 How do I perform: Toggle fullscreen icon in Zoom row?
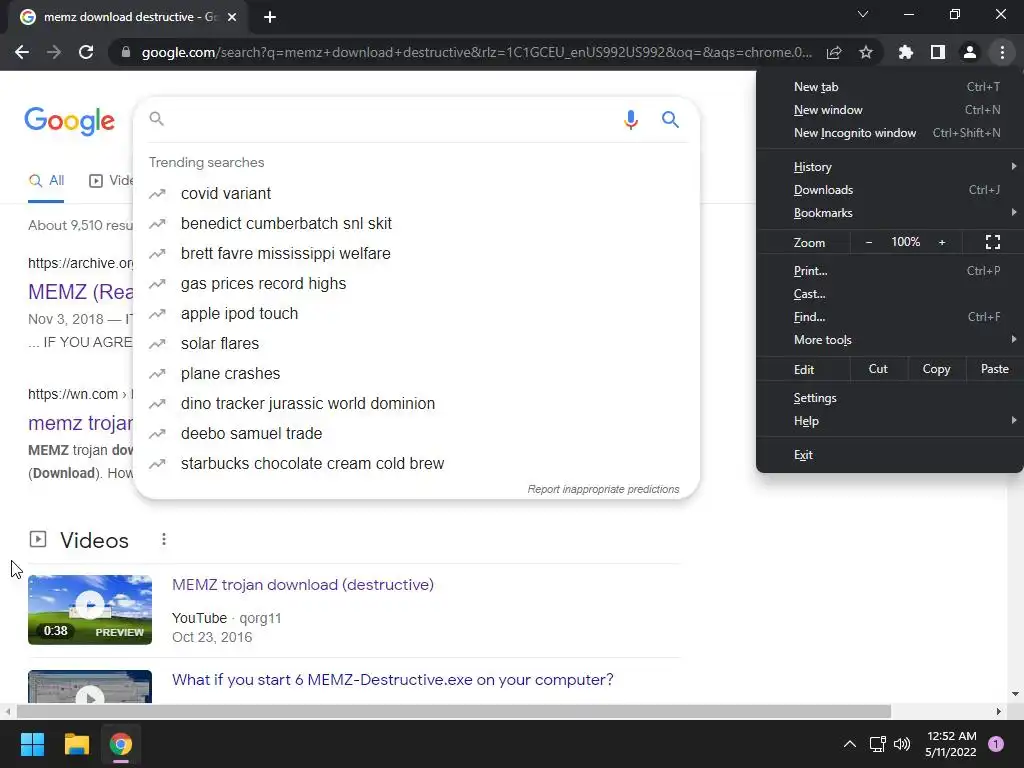993,242
